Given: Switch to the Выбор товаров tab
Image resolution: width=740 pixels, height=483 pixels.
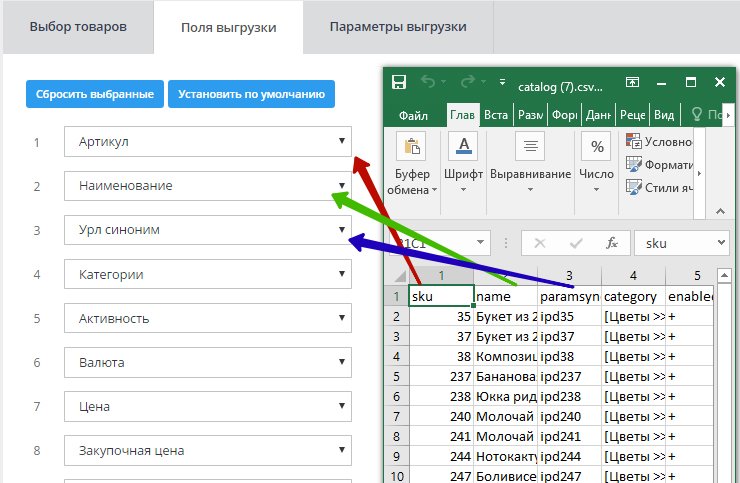Looking at the screenshot, I should tap(78, 27).
